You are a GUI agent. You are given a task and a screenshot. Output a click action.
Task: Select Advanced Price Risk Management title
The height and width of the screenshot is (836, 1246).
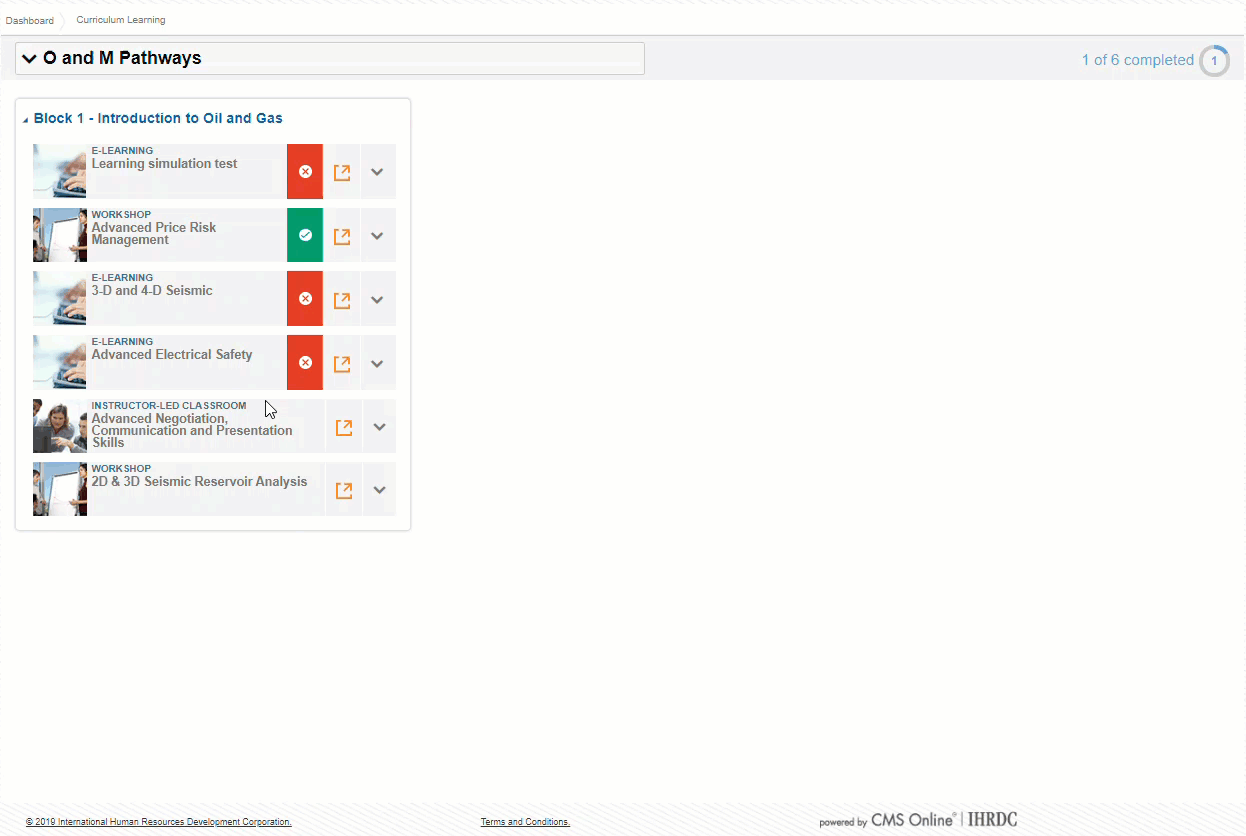(x=154, y=234)
